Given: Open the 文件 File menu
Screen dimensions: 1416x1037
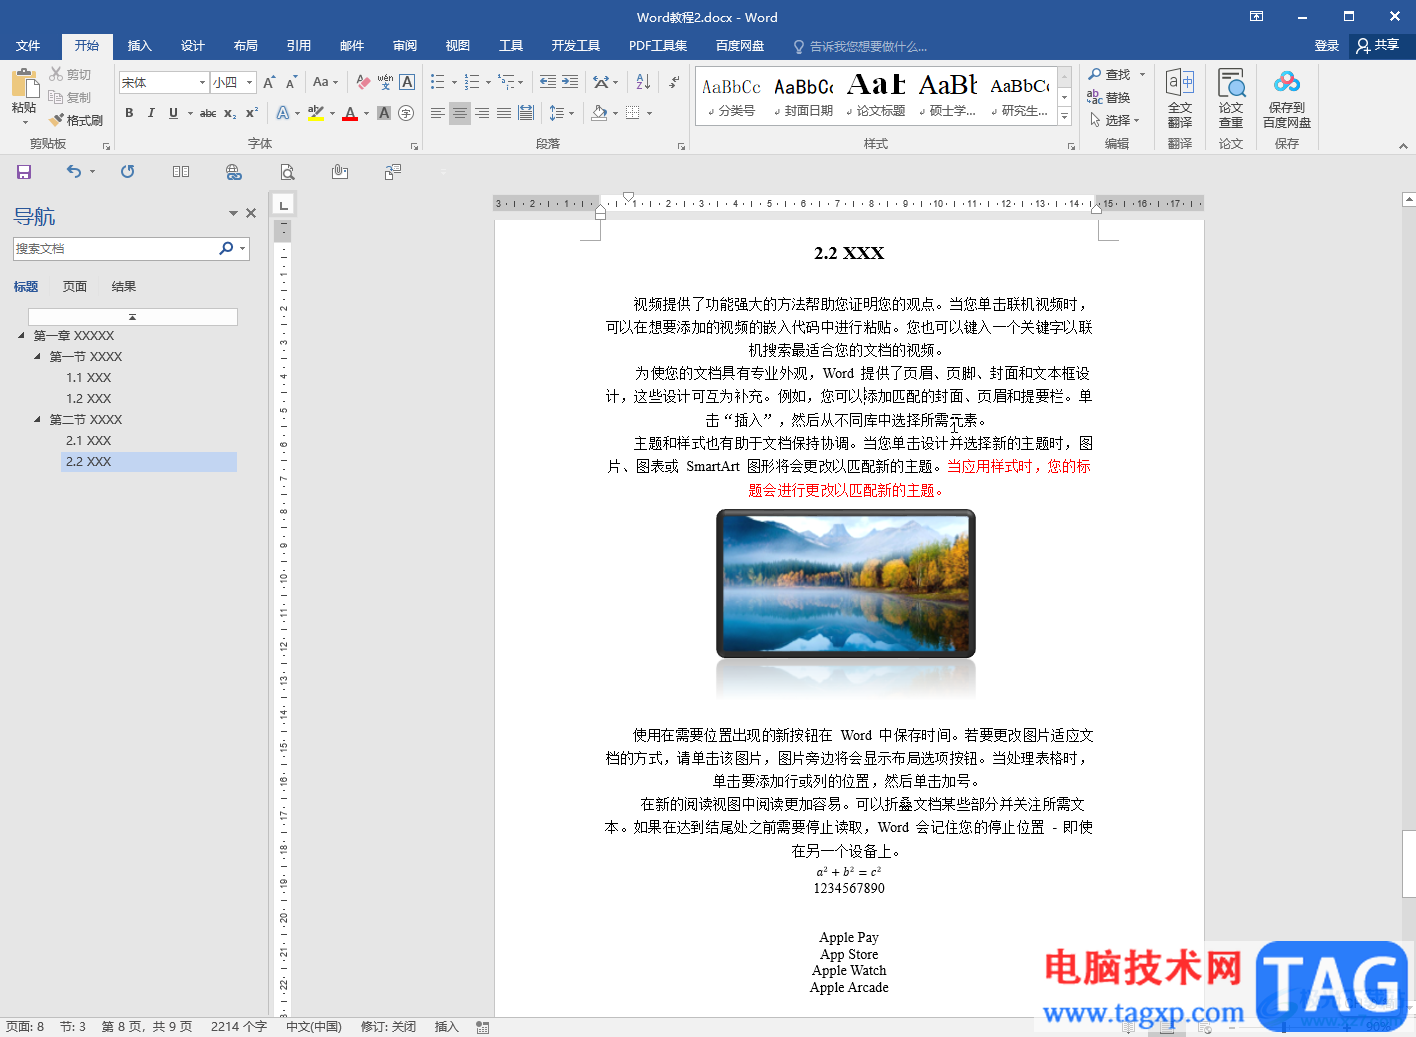Looking at the screenshot, I should (28, 46).
